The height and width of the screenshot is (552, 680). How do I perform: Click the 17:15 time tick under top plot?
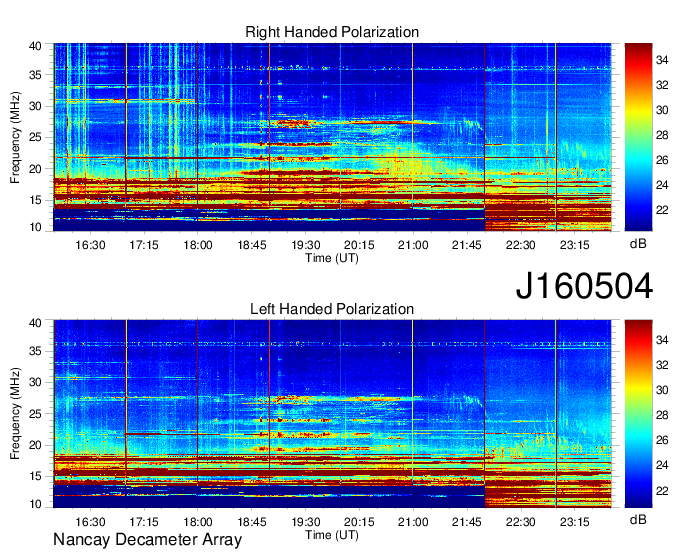coord(144,245)
